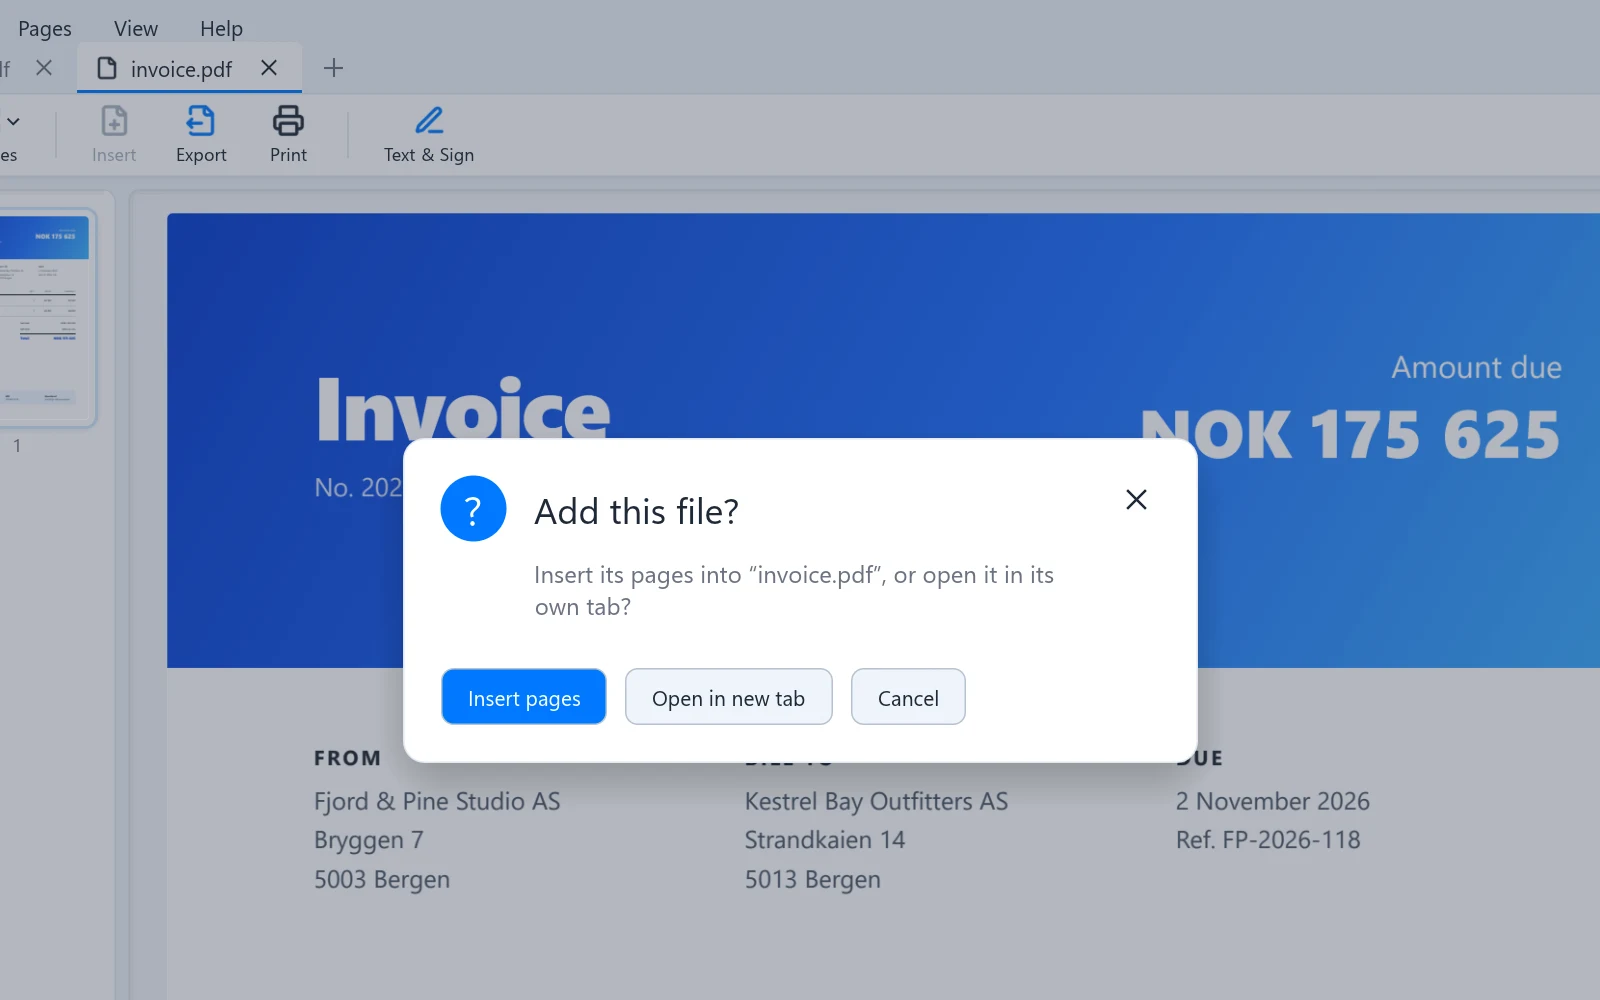Click the Amount due label

pyautogui.click(x=1476, y=367)
